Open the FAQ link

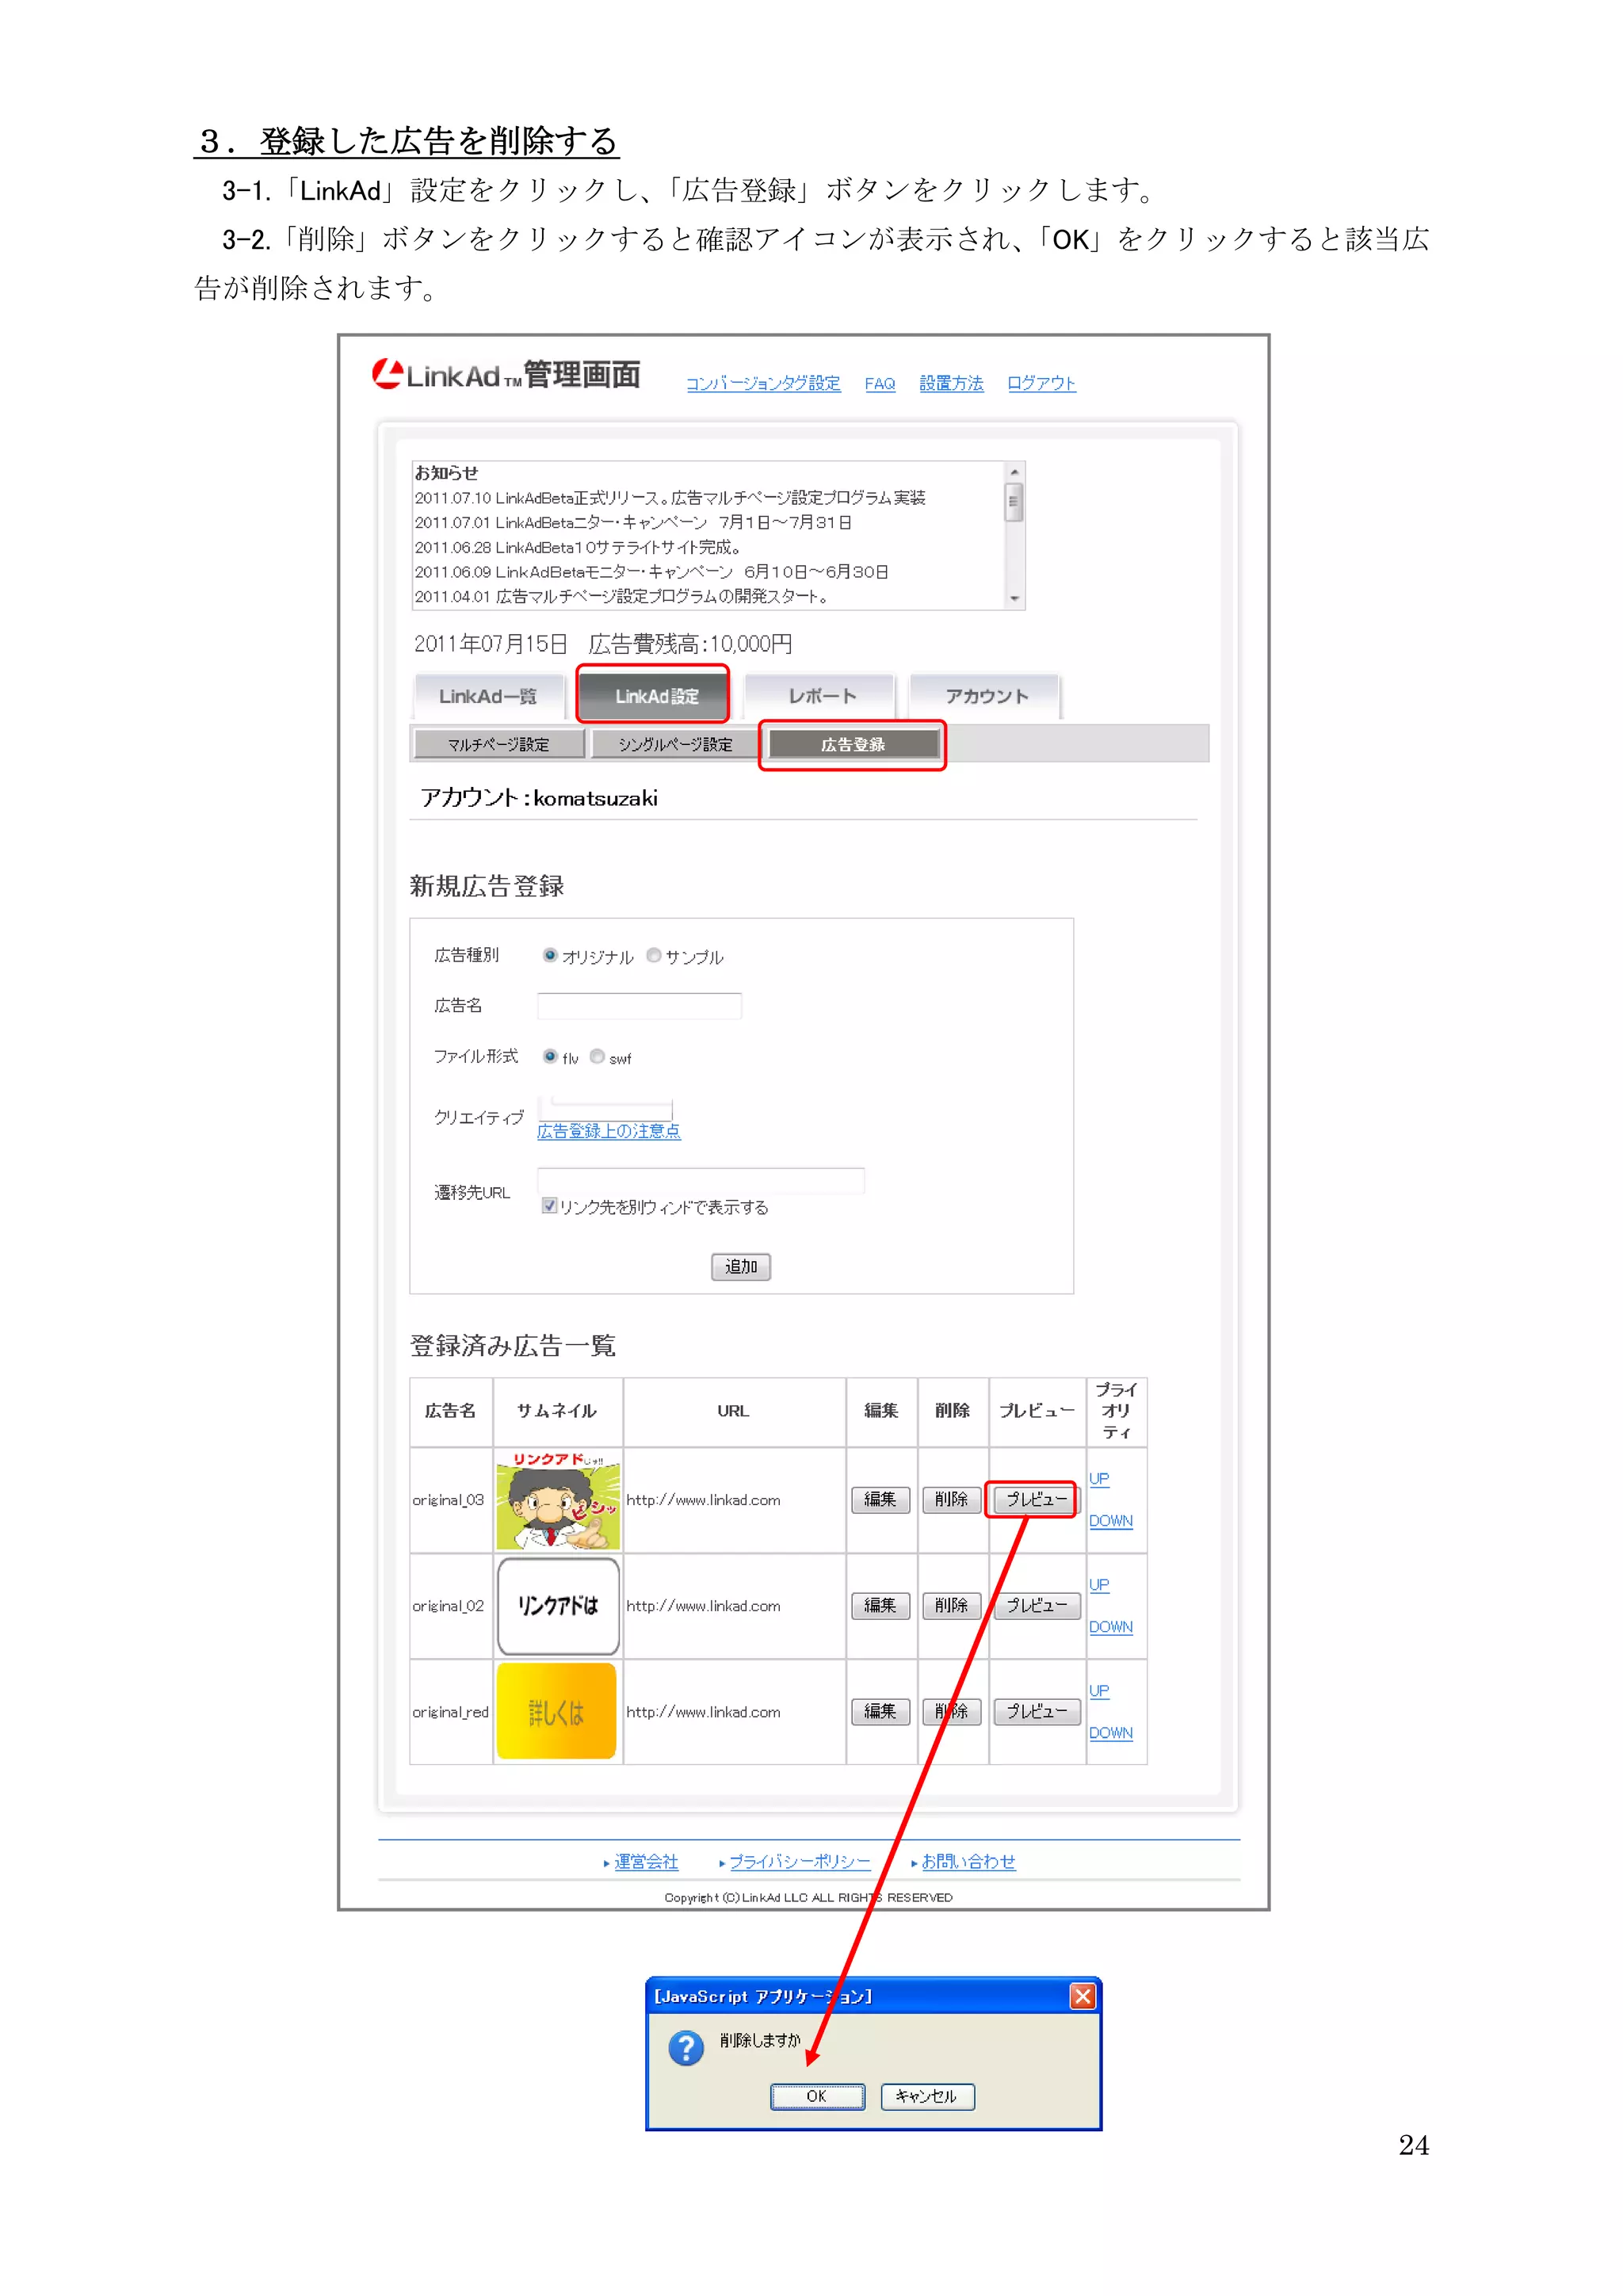(880, 383)
